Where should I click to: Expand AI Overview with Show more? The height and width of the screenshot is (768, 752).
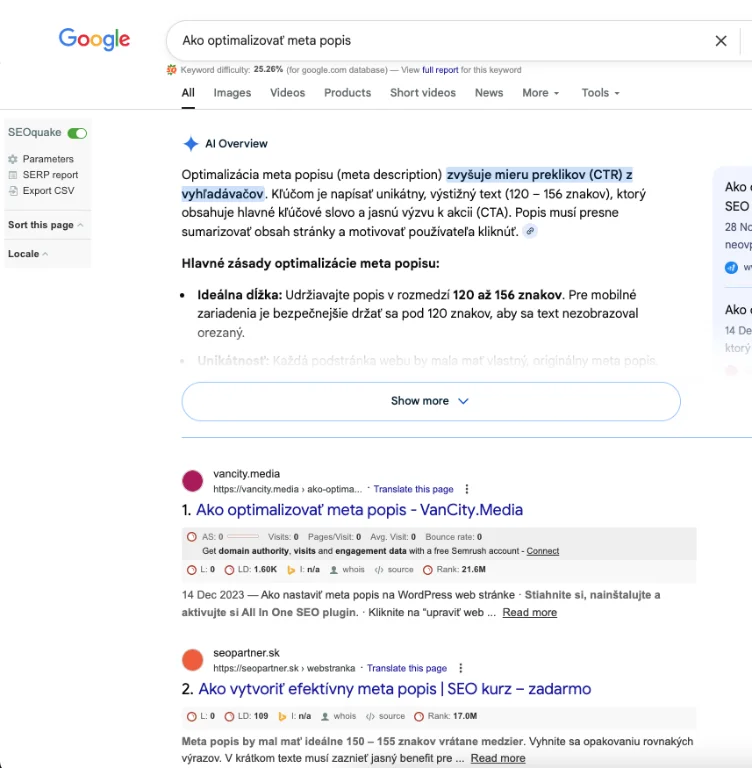pyautogui.click(x=430, y=401)
